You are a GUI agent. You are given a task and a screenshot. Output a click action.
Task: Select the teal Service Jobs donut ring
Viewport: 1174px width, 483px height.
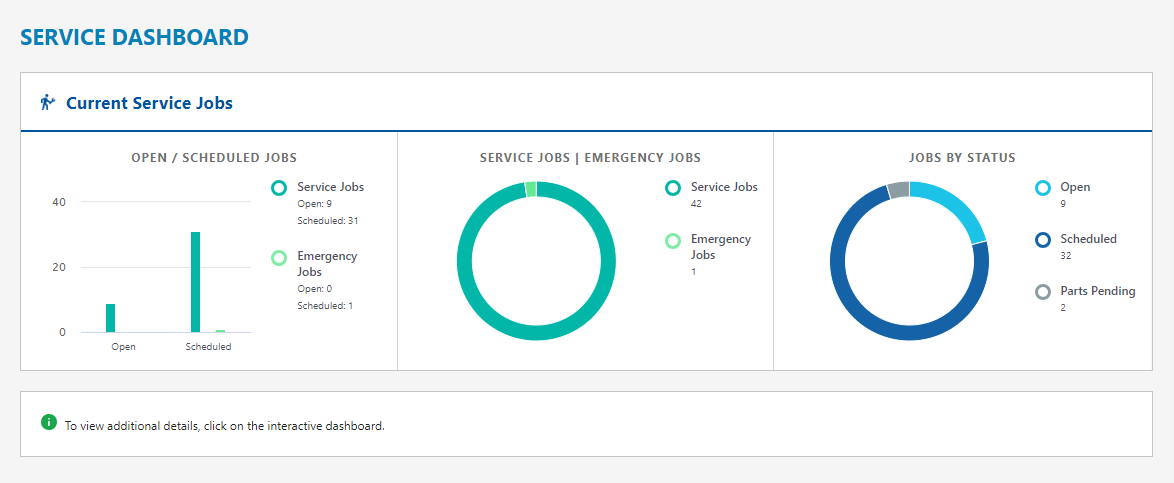pyautogui.click(x=465, y=262)
